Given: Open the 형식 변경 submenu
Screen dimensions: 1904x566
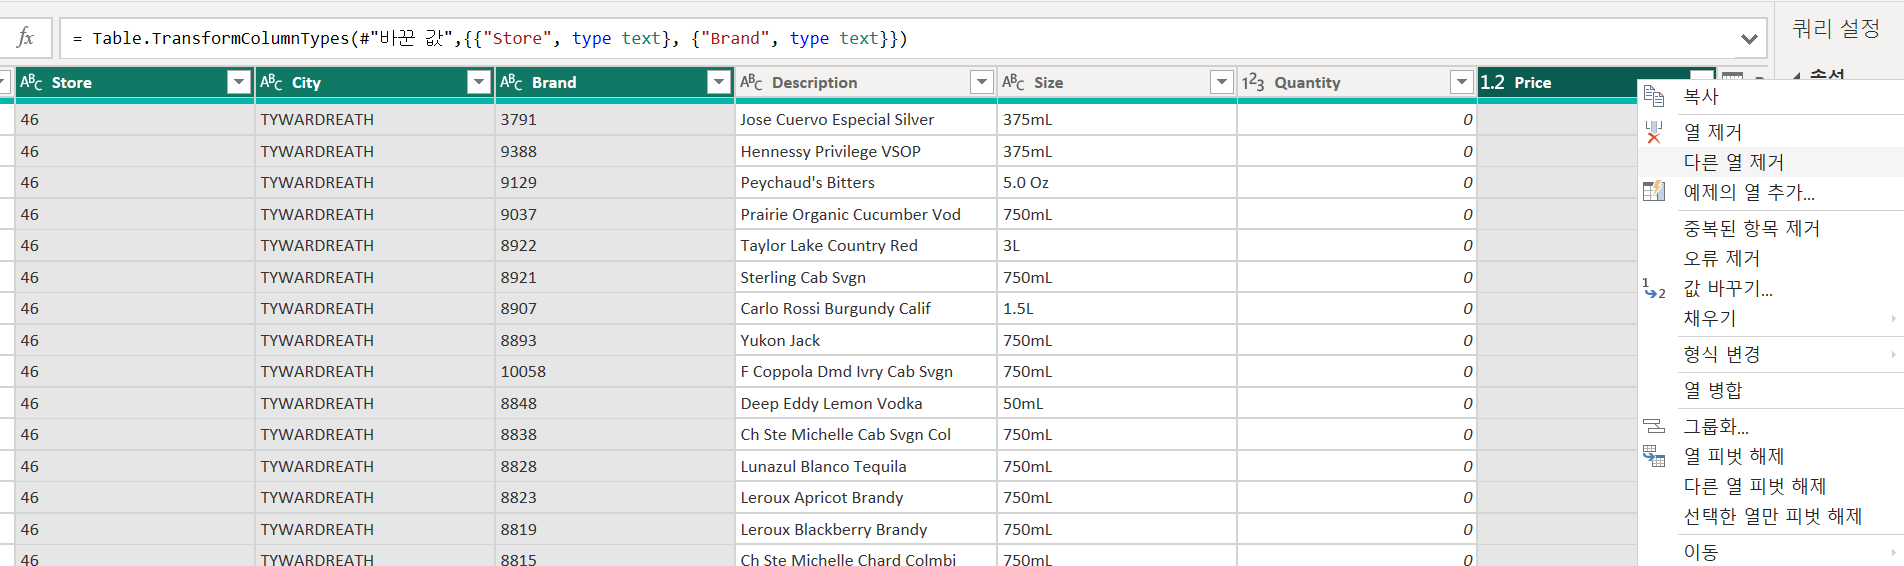Looking at the screenshot, I should 1771,354.
